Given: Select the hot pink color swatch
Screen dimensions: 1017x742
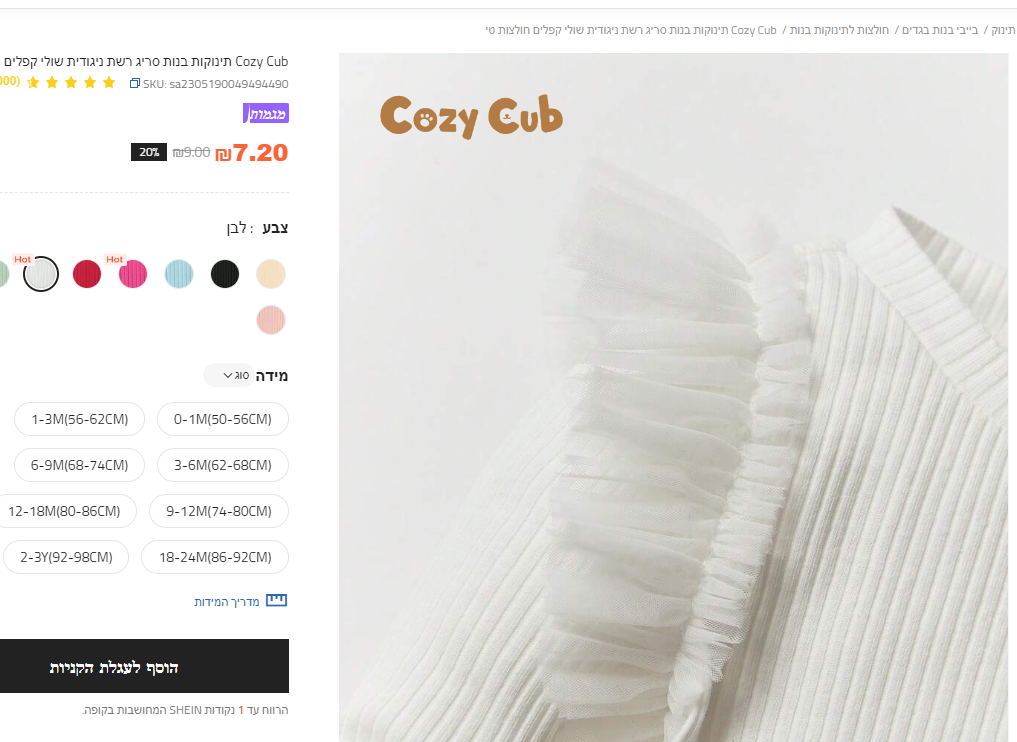Looking at the screenshot, I should [x=133, y=274].
